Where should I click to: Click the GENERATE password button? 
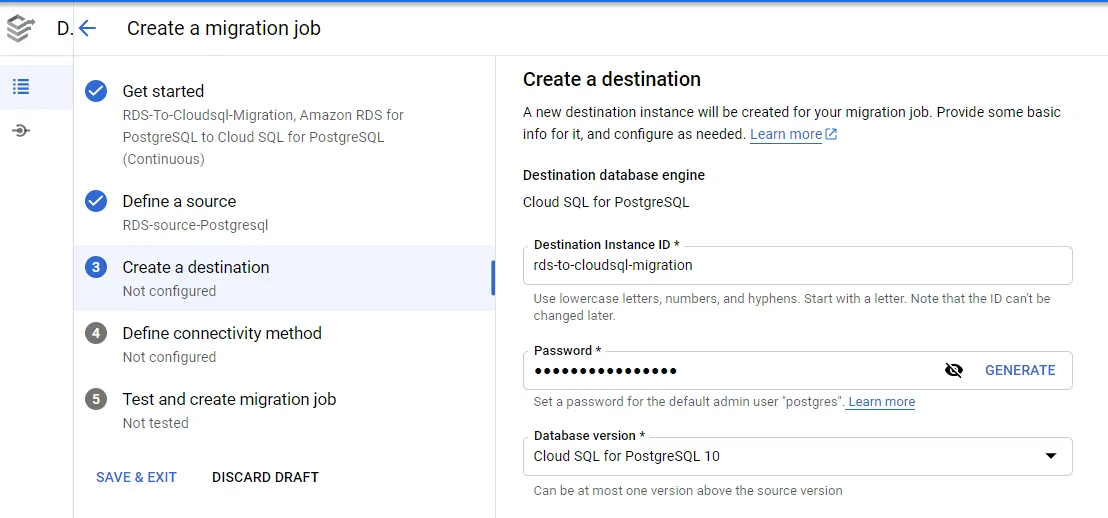[1020, 370]
